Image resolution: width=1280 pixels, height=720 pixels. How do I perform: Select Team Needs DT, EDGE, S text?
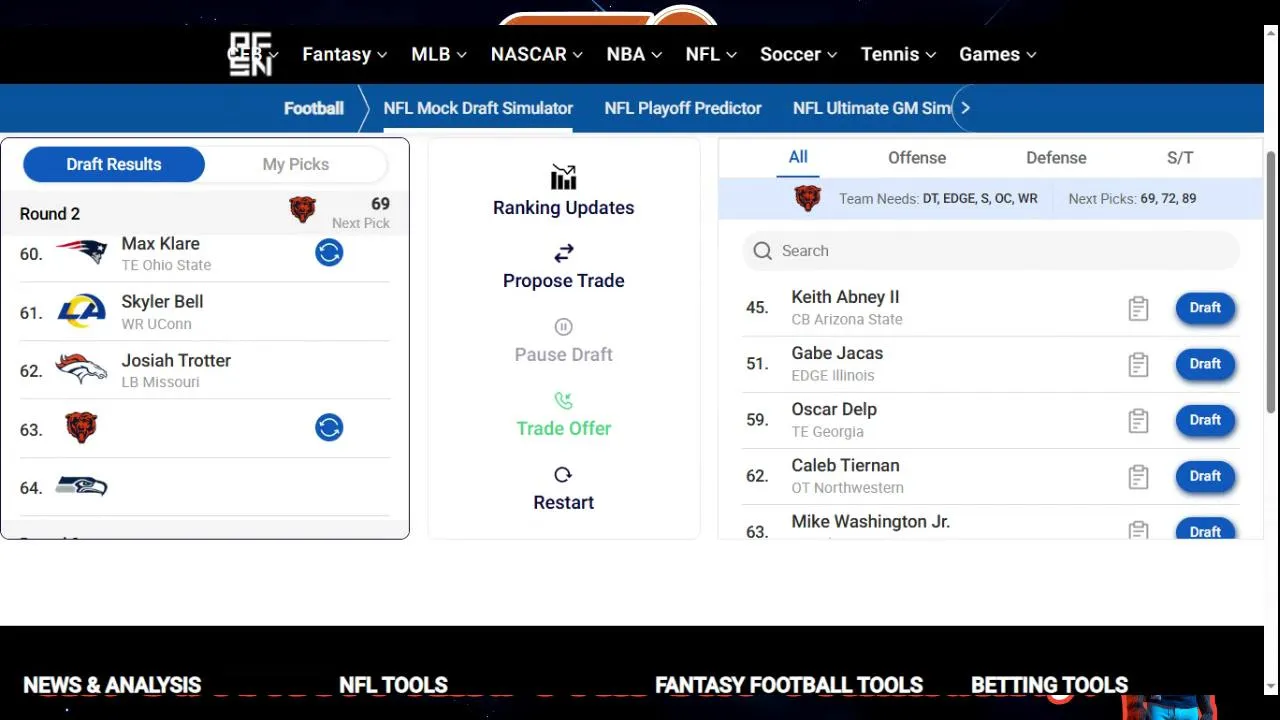tap(938, 198)
